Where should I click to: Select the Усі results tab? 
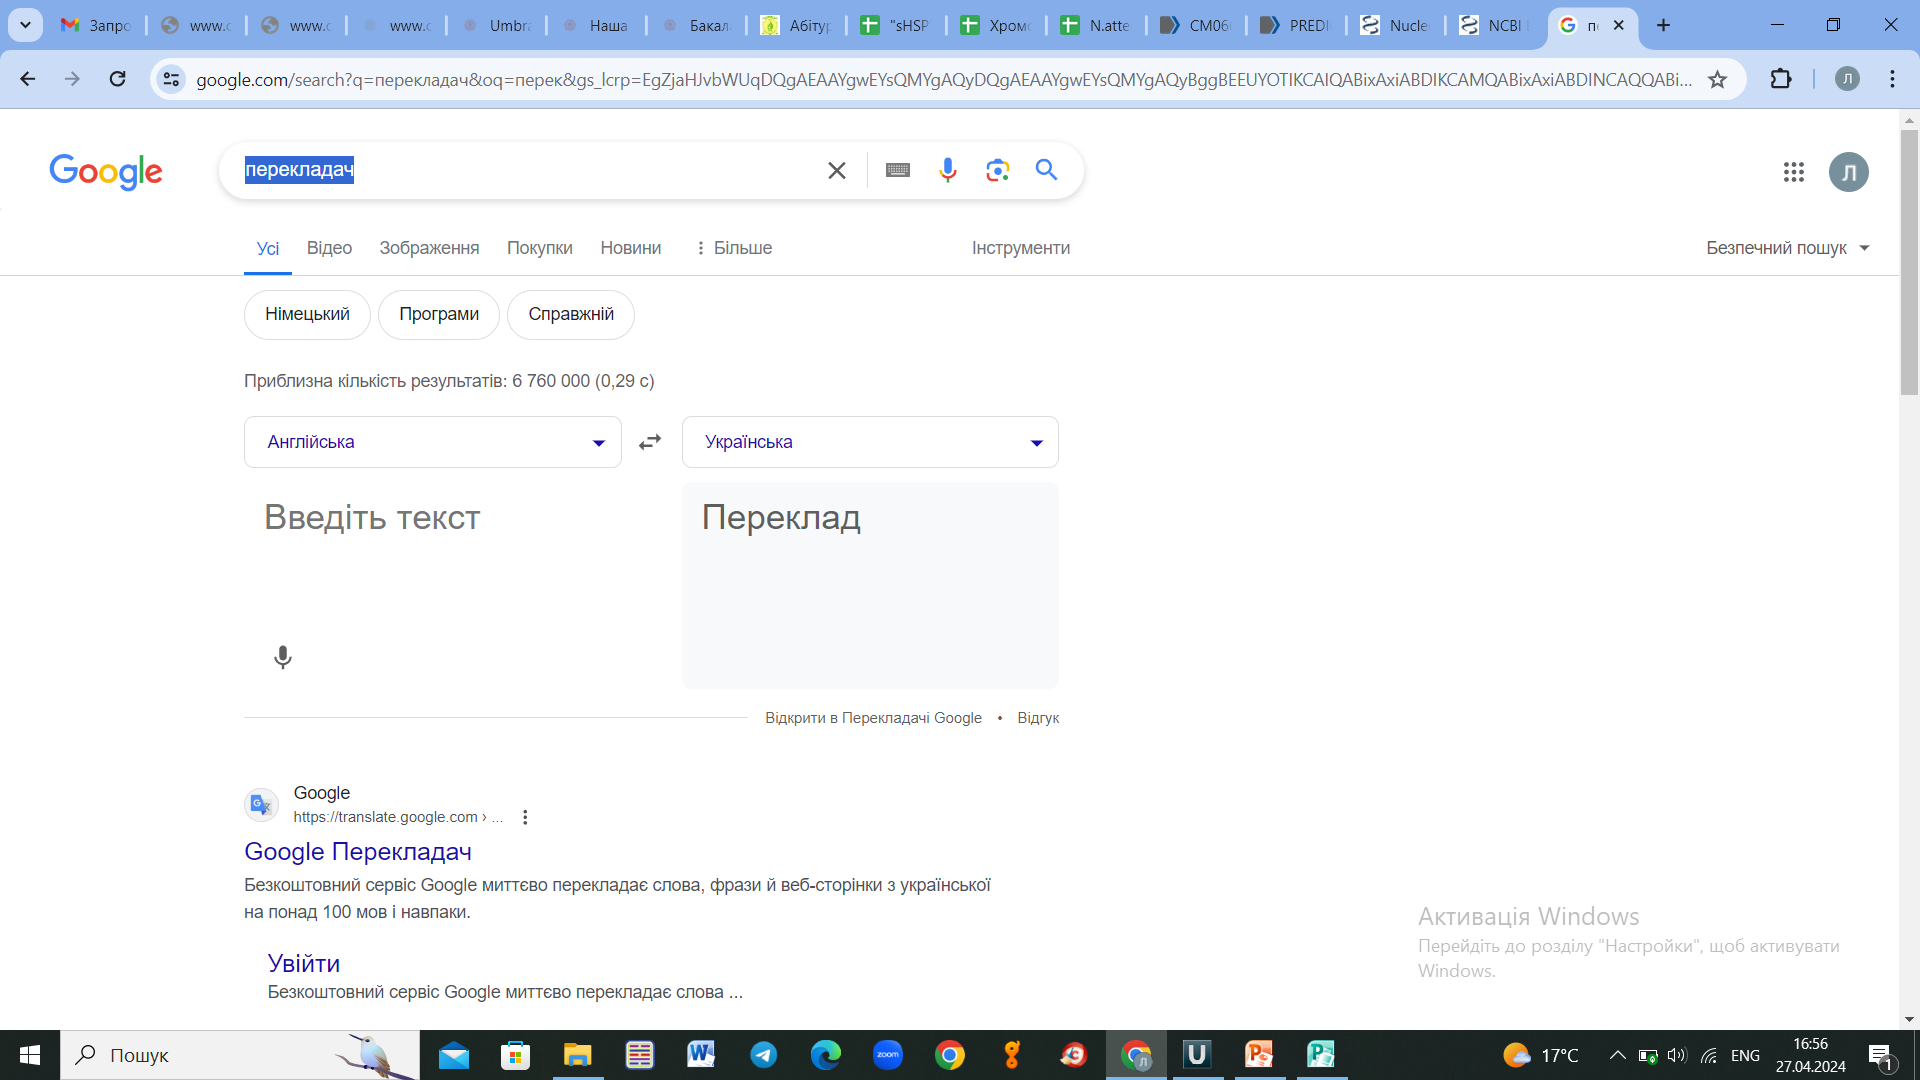pos(268,248)
